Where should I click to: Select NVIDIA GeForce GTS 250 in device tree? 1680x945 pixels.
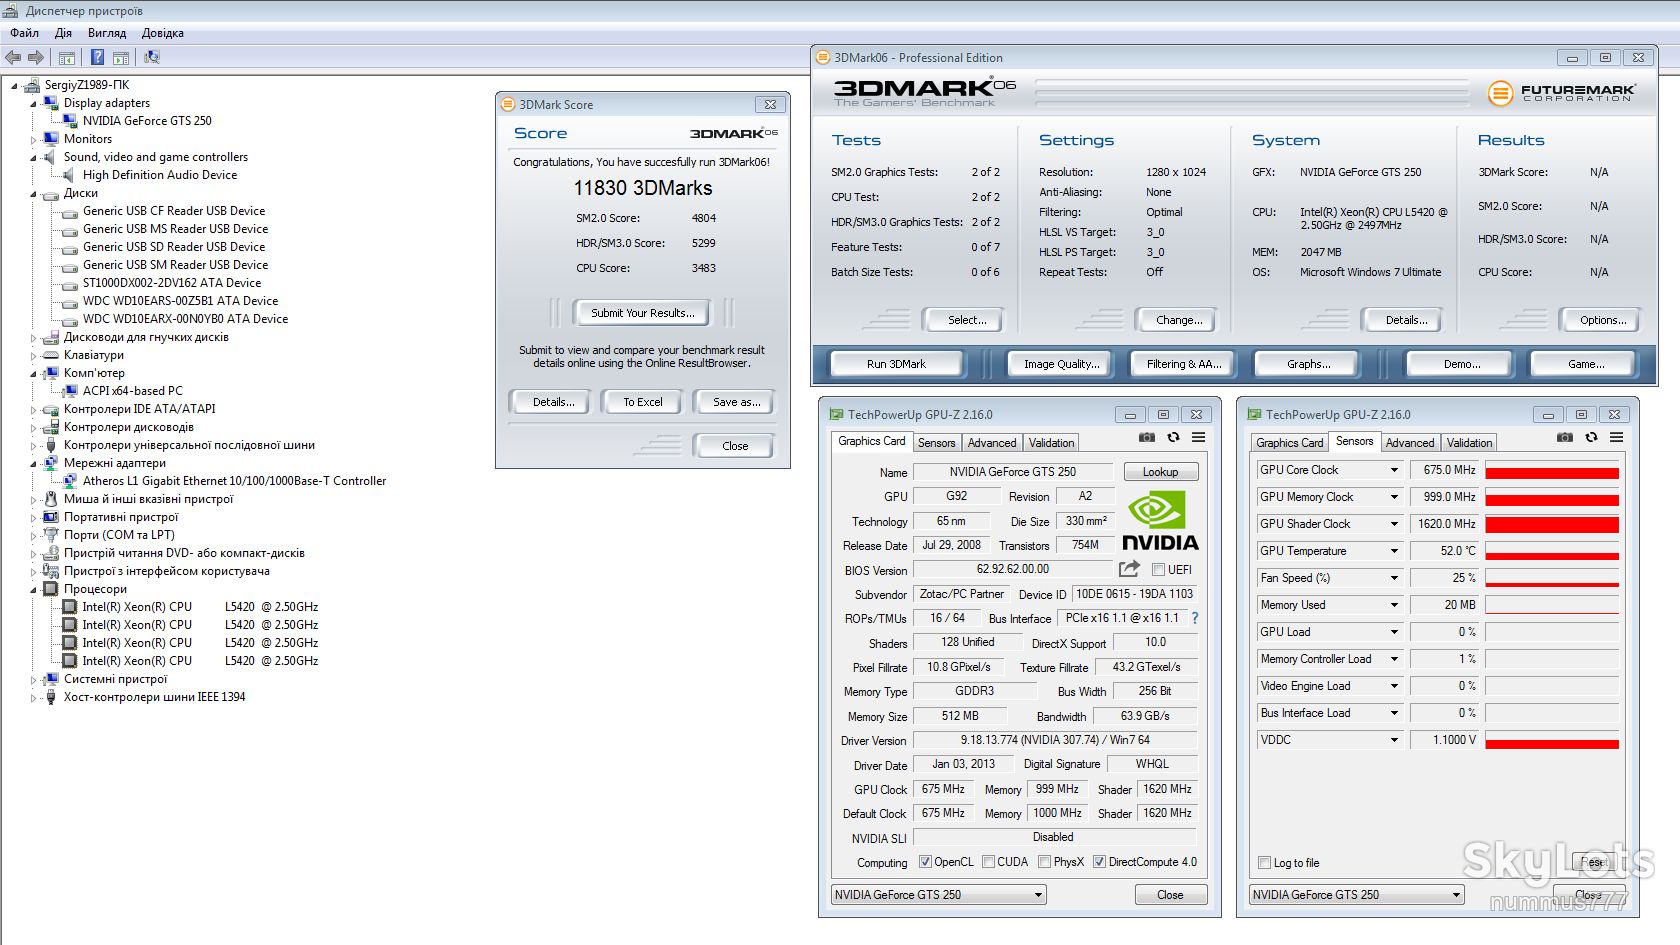[x=147, y=121]
